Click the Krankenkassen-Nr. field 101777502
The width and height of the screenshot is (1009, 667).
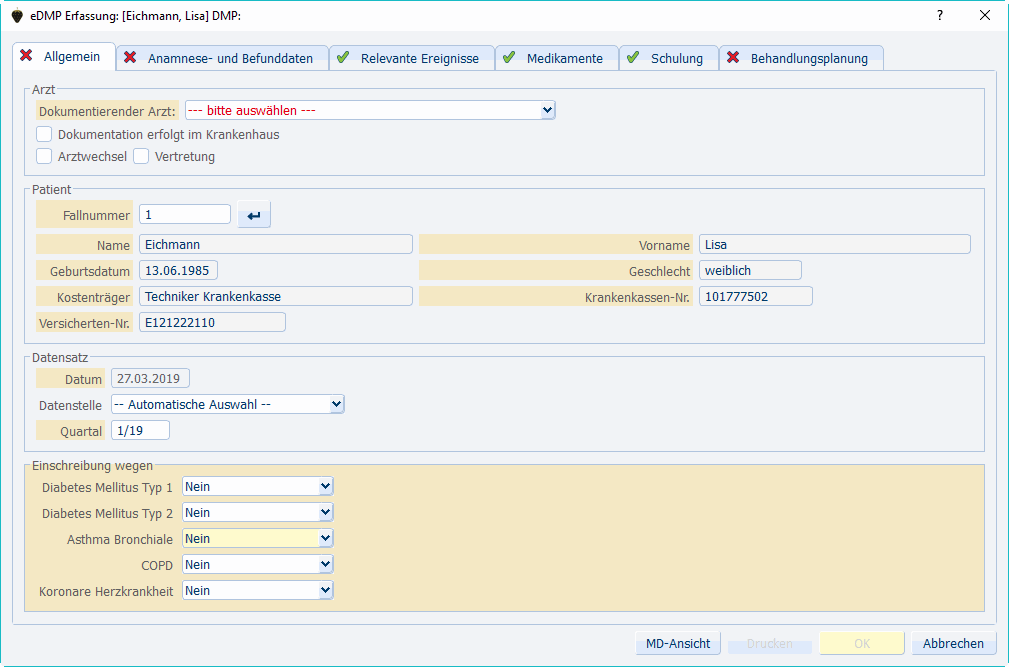[x=755, y=297]
